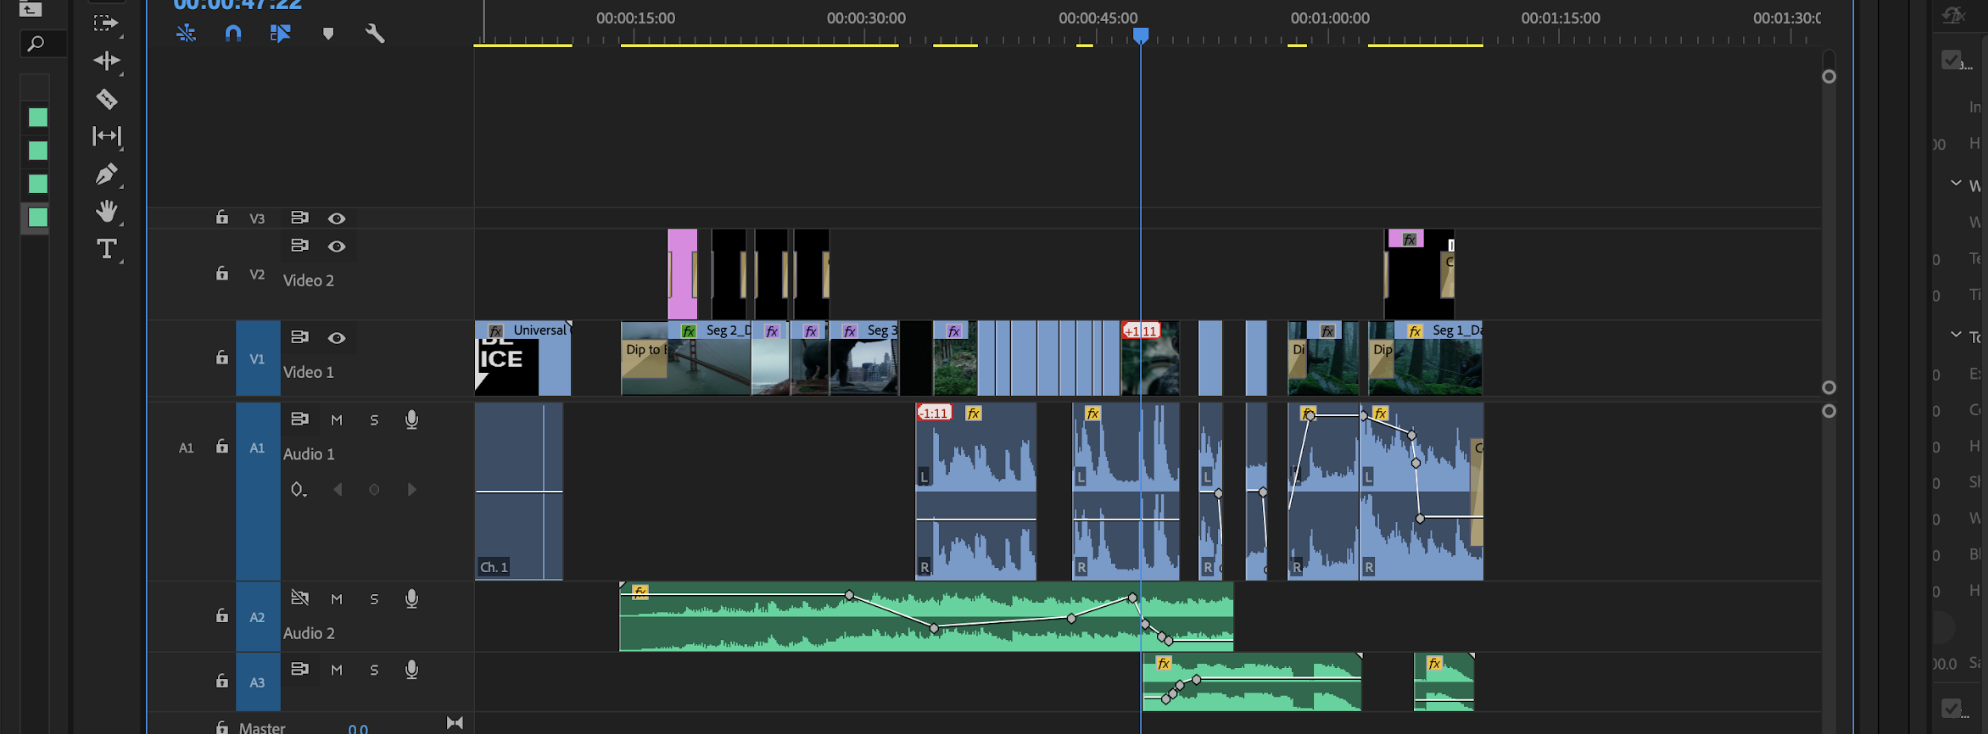Select the pink clip on Video 2

pyautogui.click(x=682, y=274)
